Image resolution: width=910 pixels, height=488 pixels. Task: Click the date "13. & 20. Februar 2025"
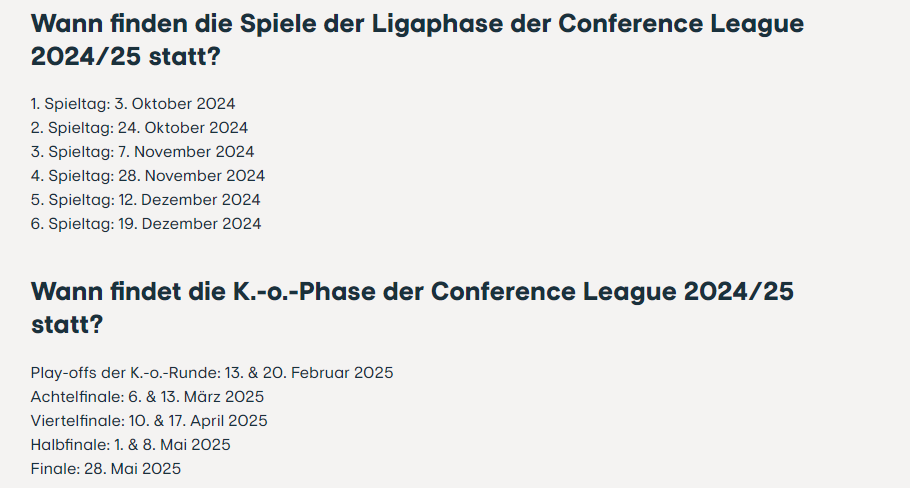(309, 373)
